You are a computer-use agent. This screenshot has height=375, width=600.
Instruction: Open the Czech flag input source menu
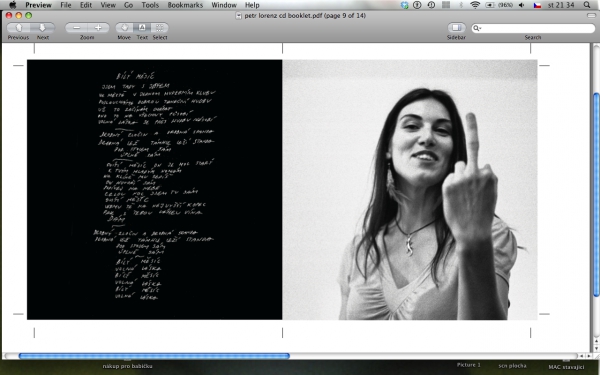coord(537,5)
